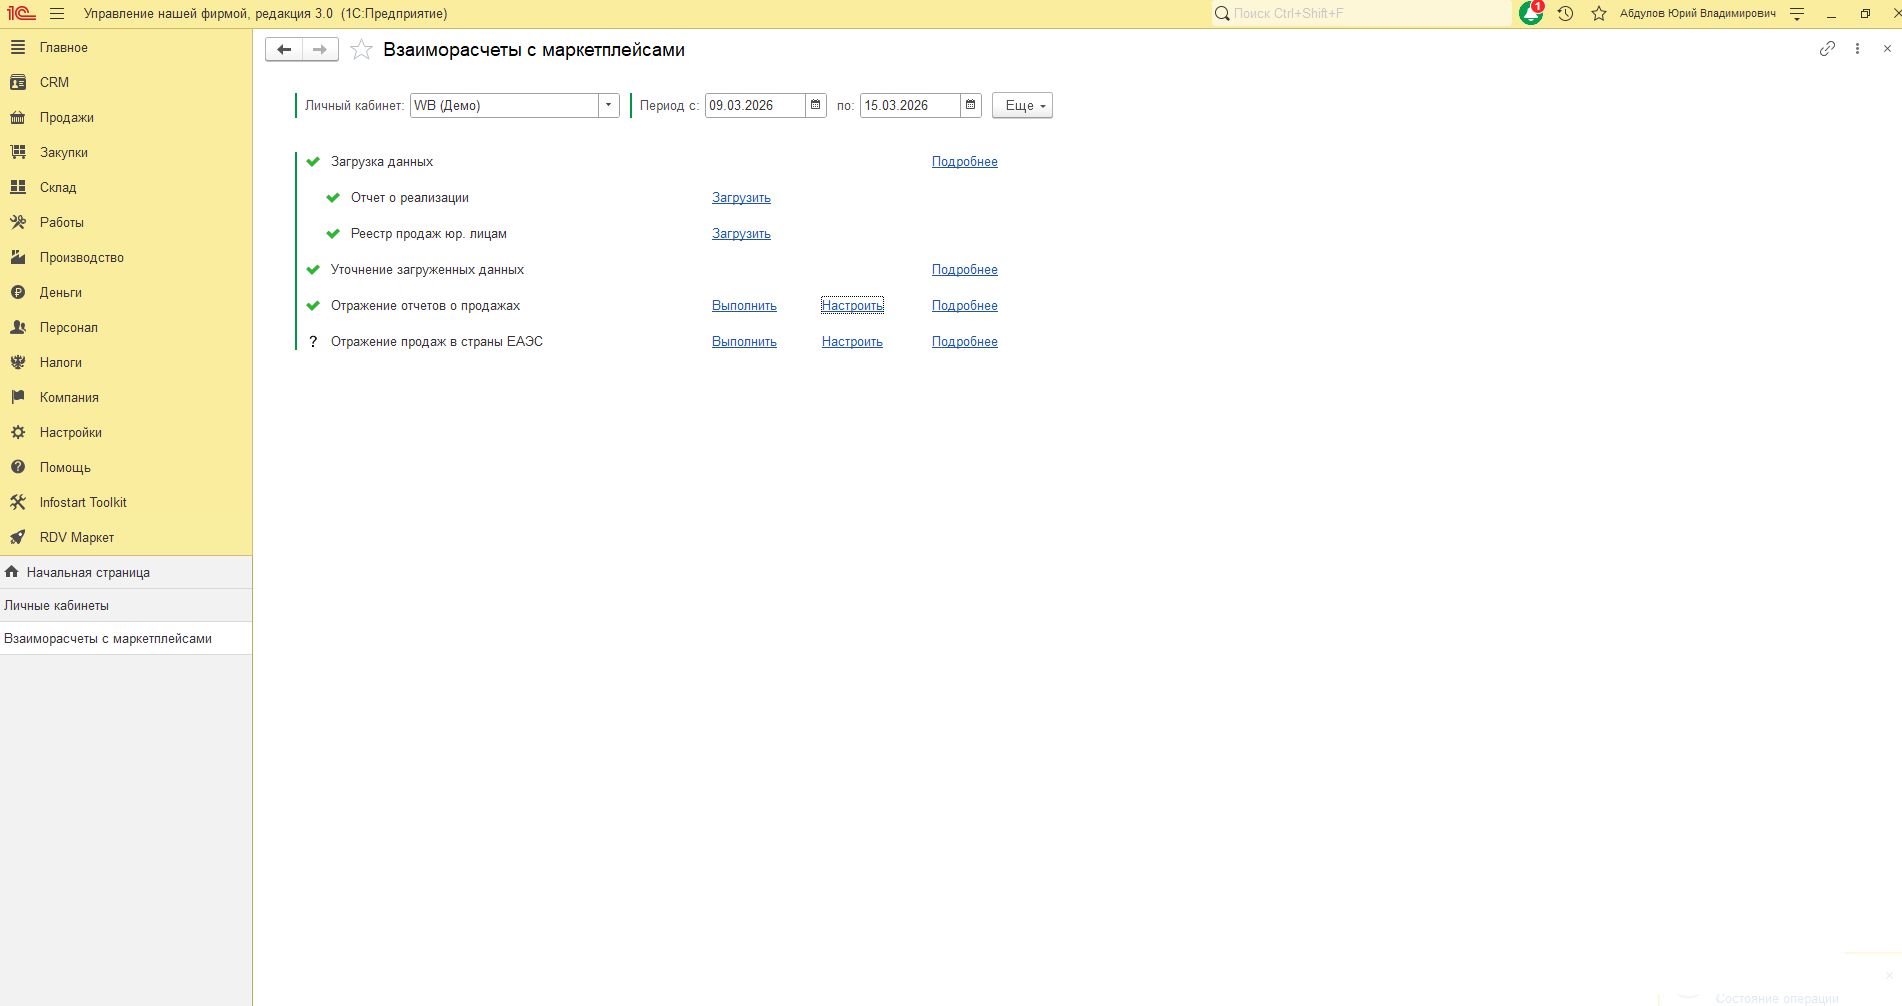
Task: Copy link to this form icon
Action: click(1827, 49)
